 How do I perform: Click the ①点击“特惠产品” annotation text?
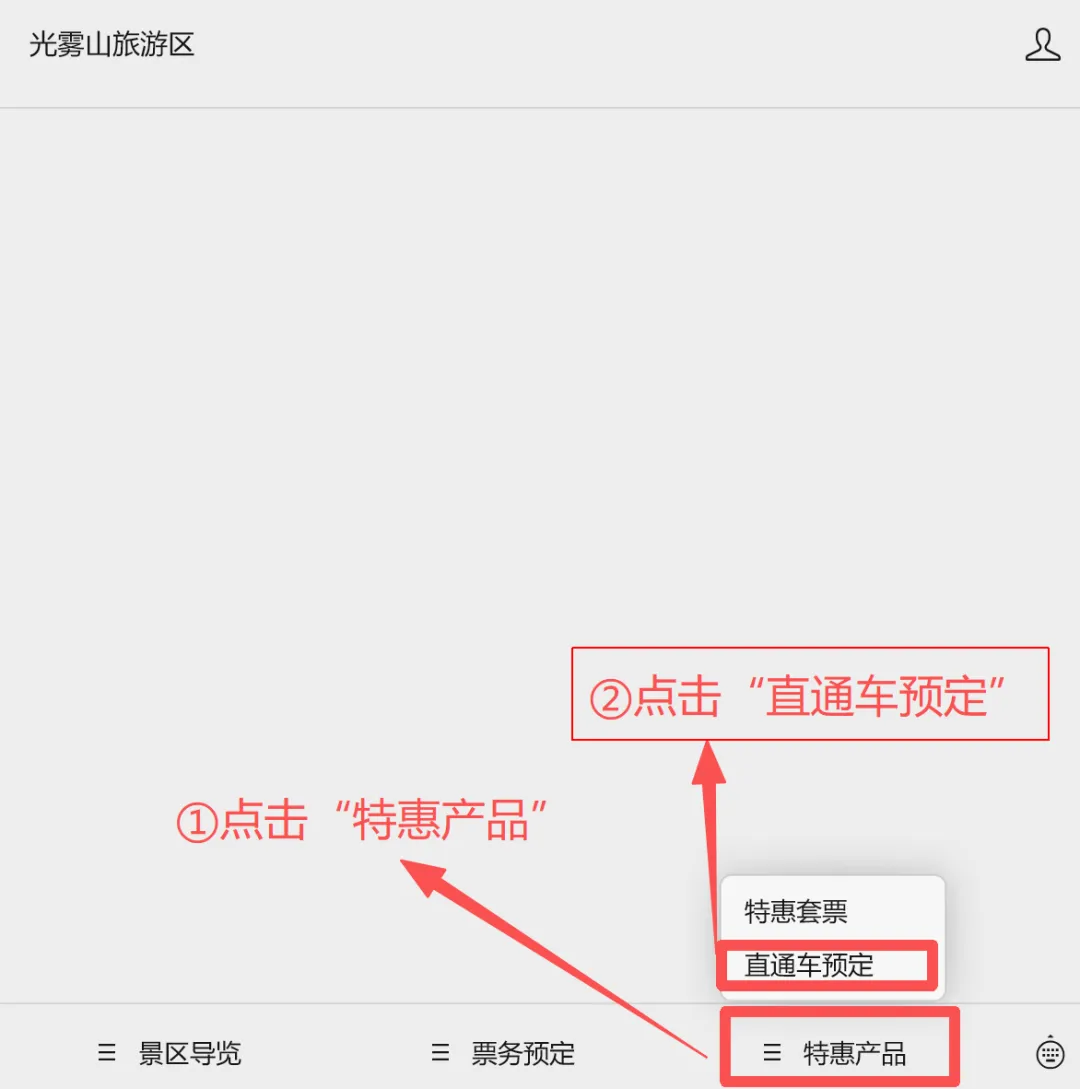(362, 822)
